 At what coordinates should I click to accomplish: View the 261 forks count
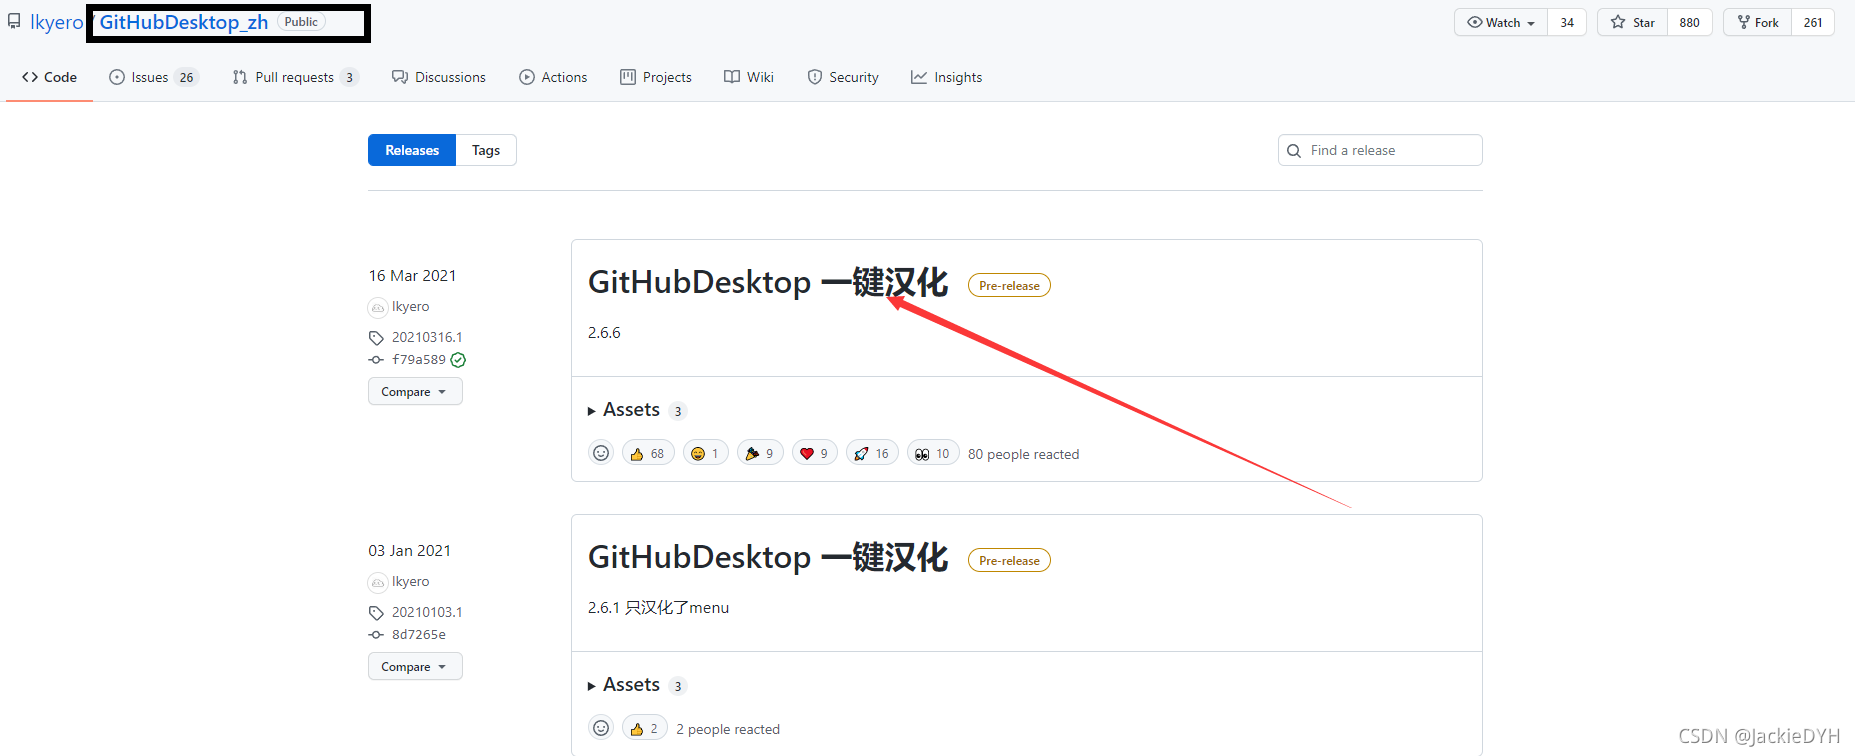[1813, 22]
